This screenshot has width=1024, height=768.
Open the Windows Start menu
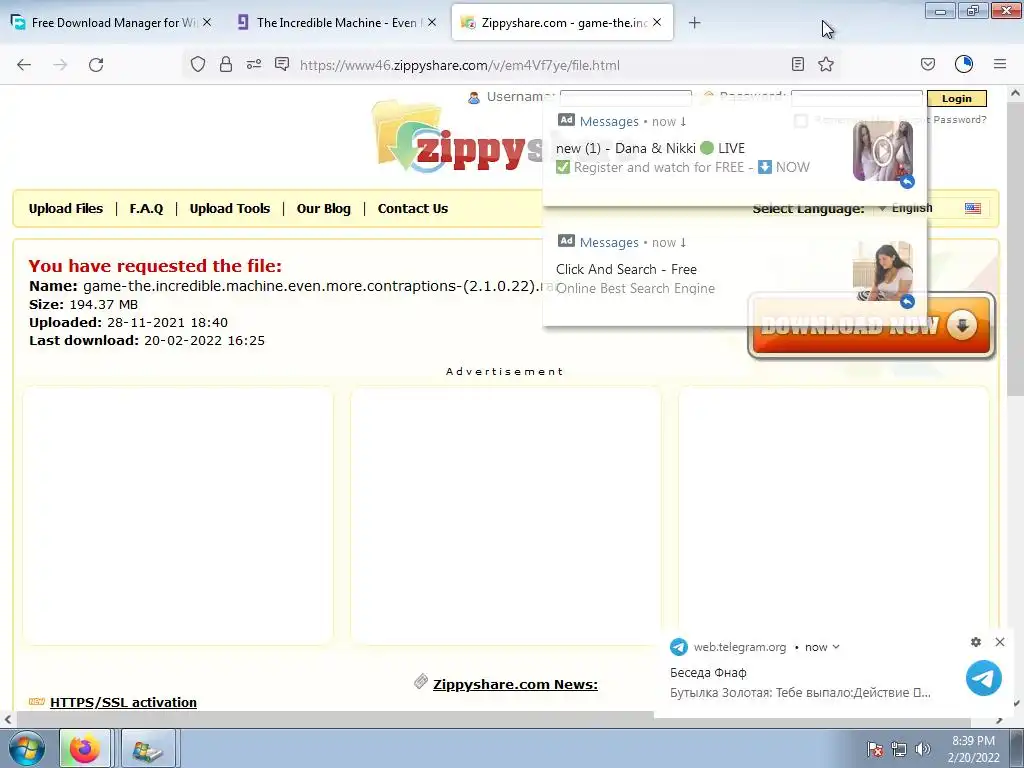tap(26, 749)
